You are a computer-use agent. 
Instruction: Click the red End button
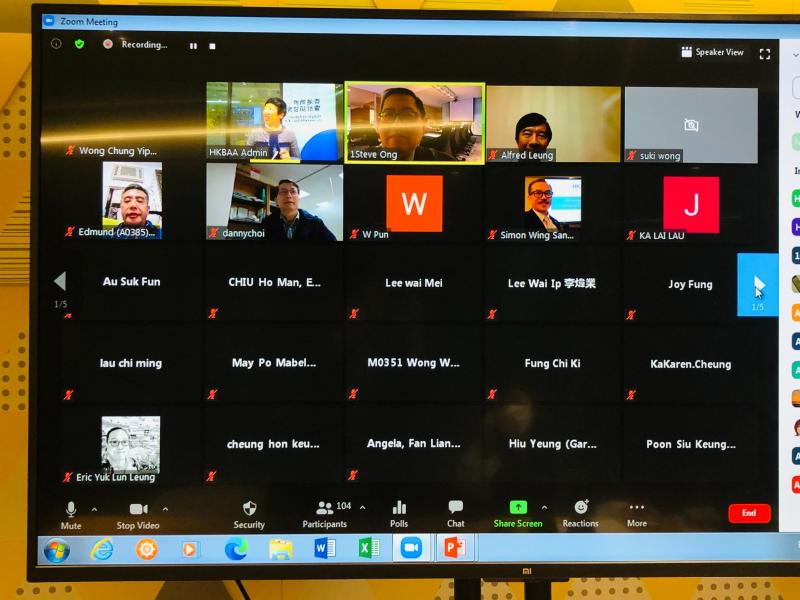tap(749, 513)
